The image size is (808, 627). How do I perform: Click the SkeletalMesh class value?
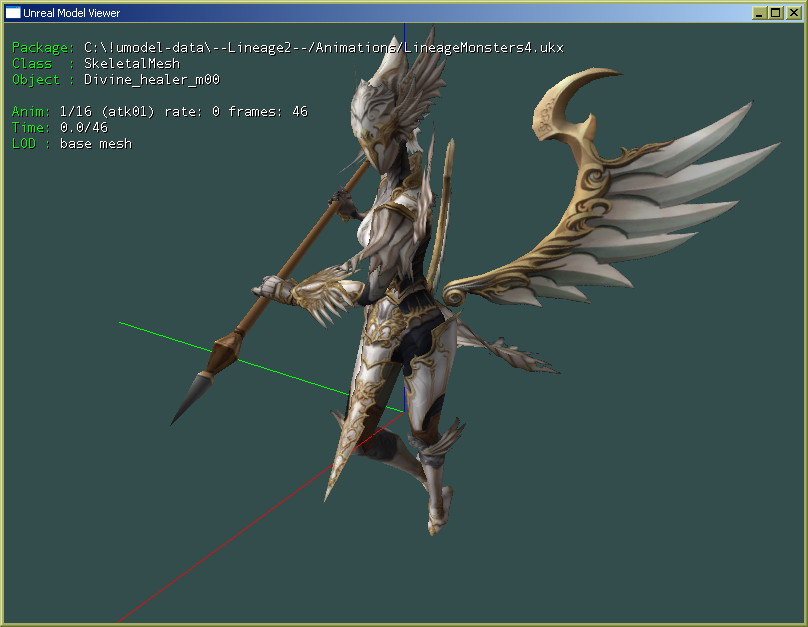click(132, 63)
